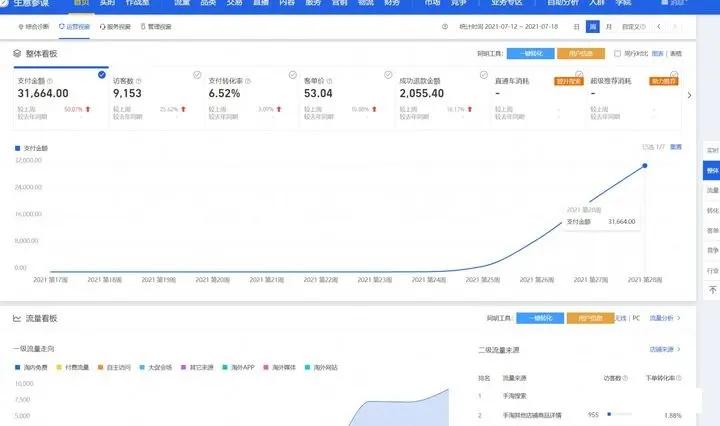Expand the 自定义 date range option

click(635, 27)
